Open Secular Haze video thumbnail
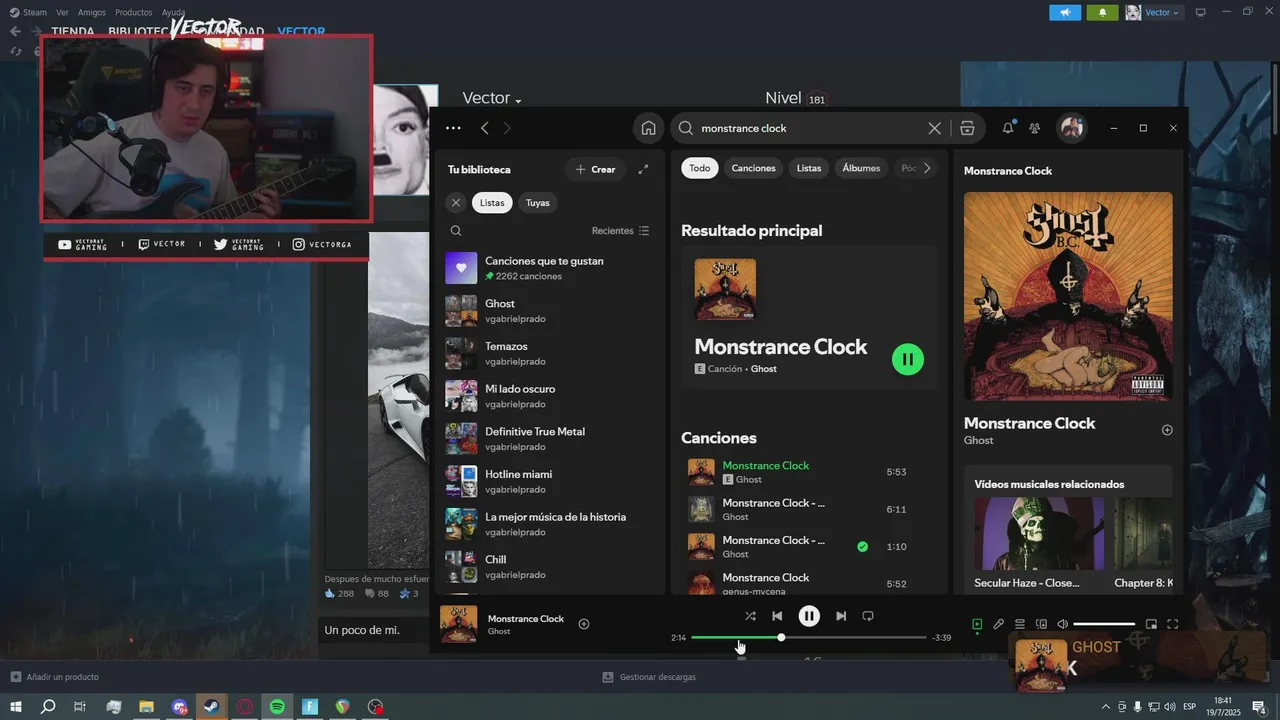 pos(1039,534)
